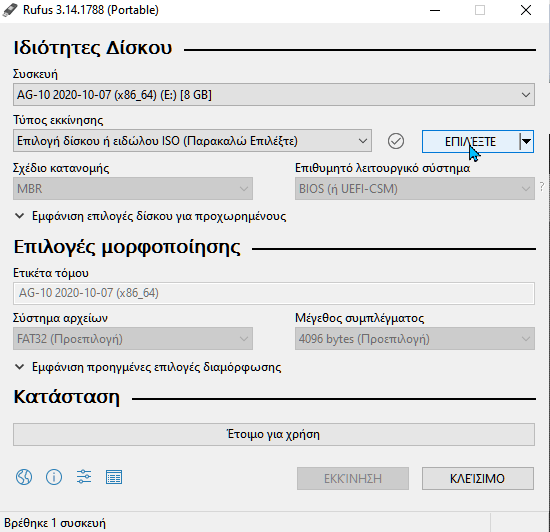Click the Ετικέτα τόμου volume label field
Viewport: 550px width, 532px height.
[x=274, y=293]
